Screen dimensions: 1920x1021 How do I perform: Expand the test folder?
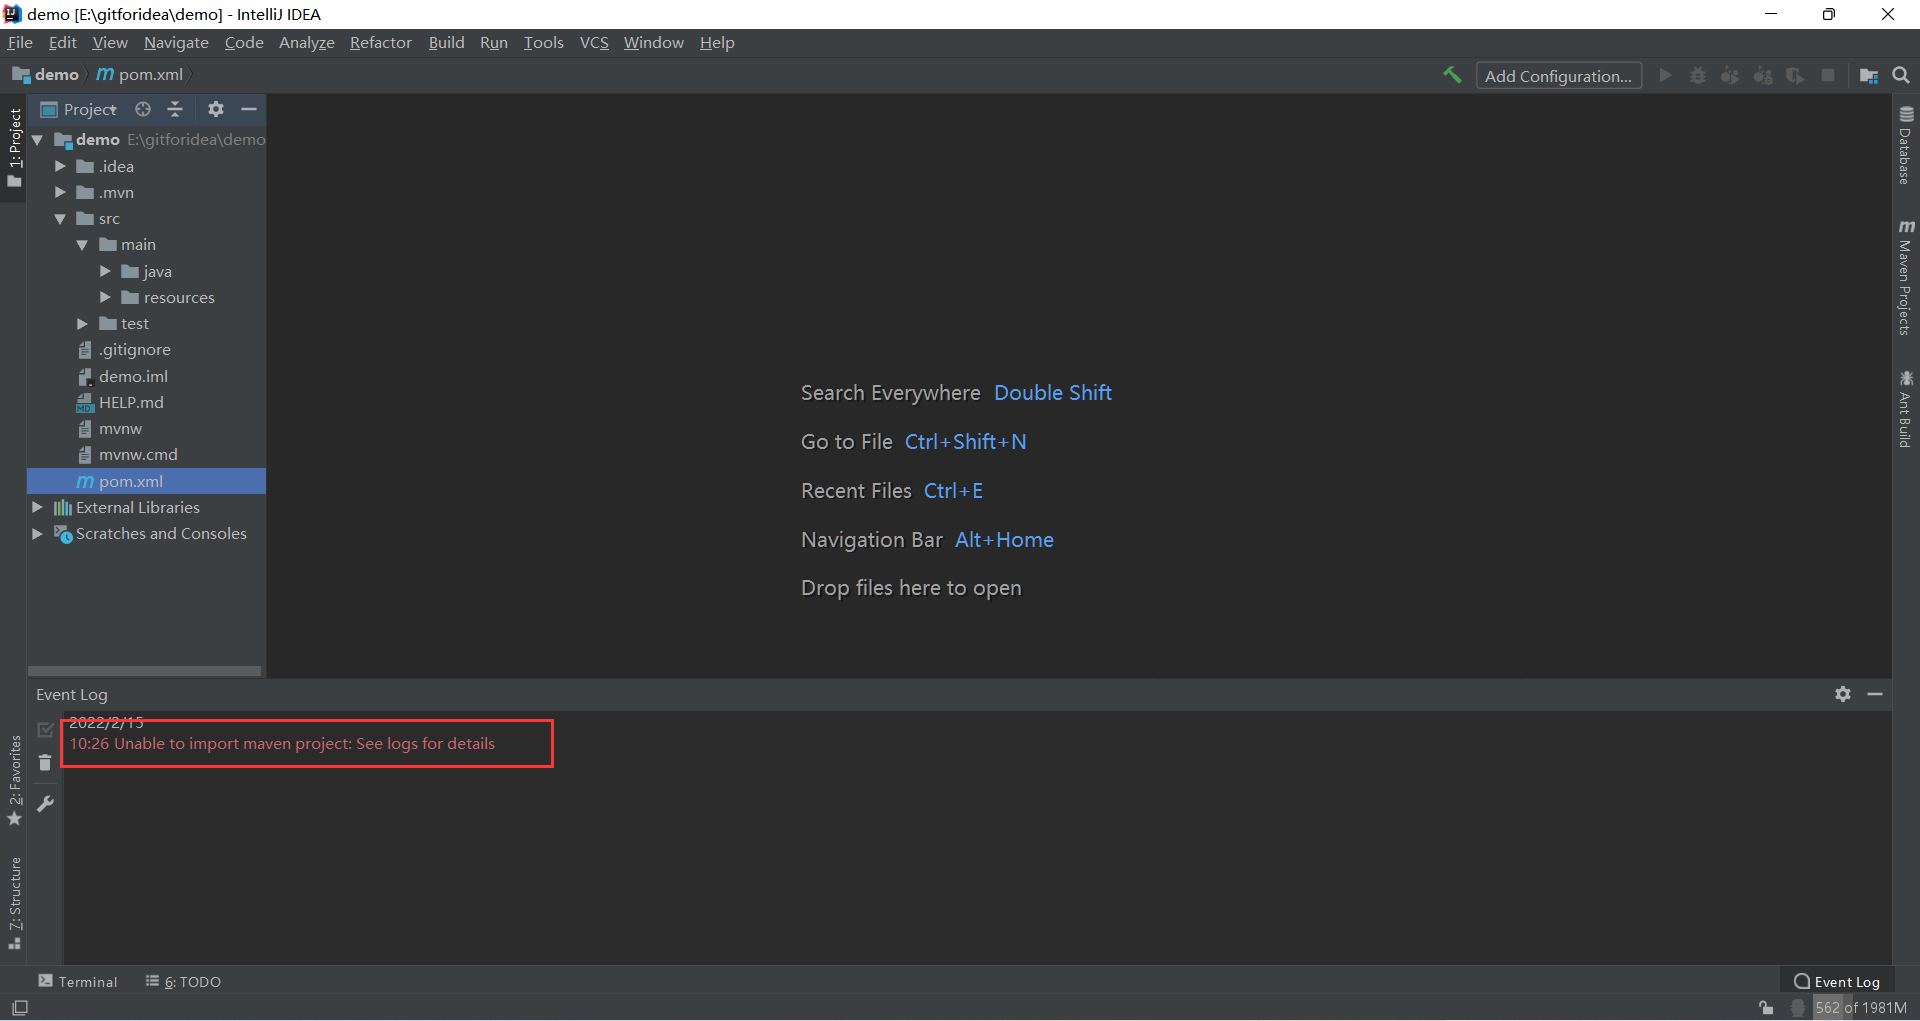pyautogui.click(x=82, y=324)
